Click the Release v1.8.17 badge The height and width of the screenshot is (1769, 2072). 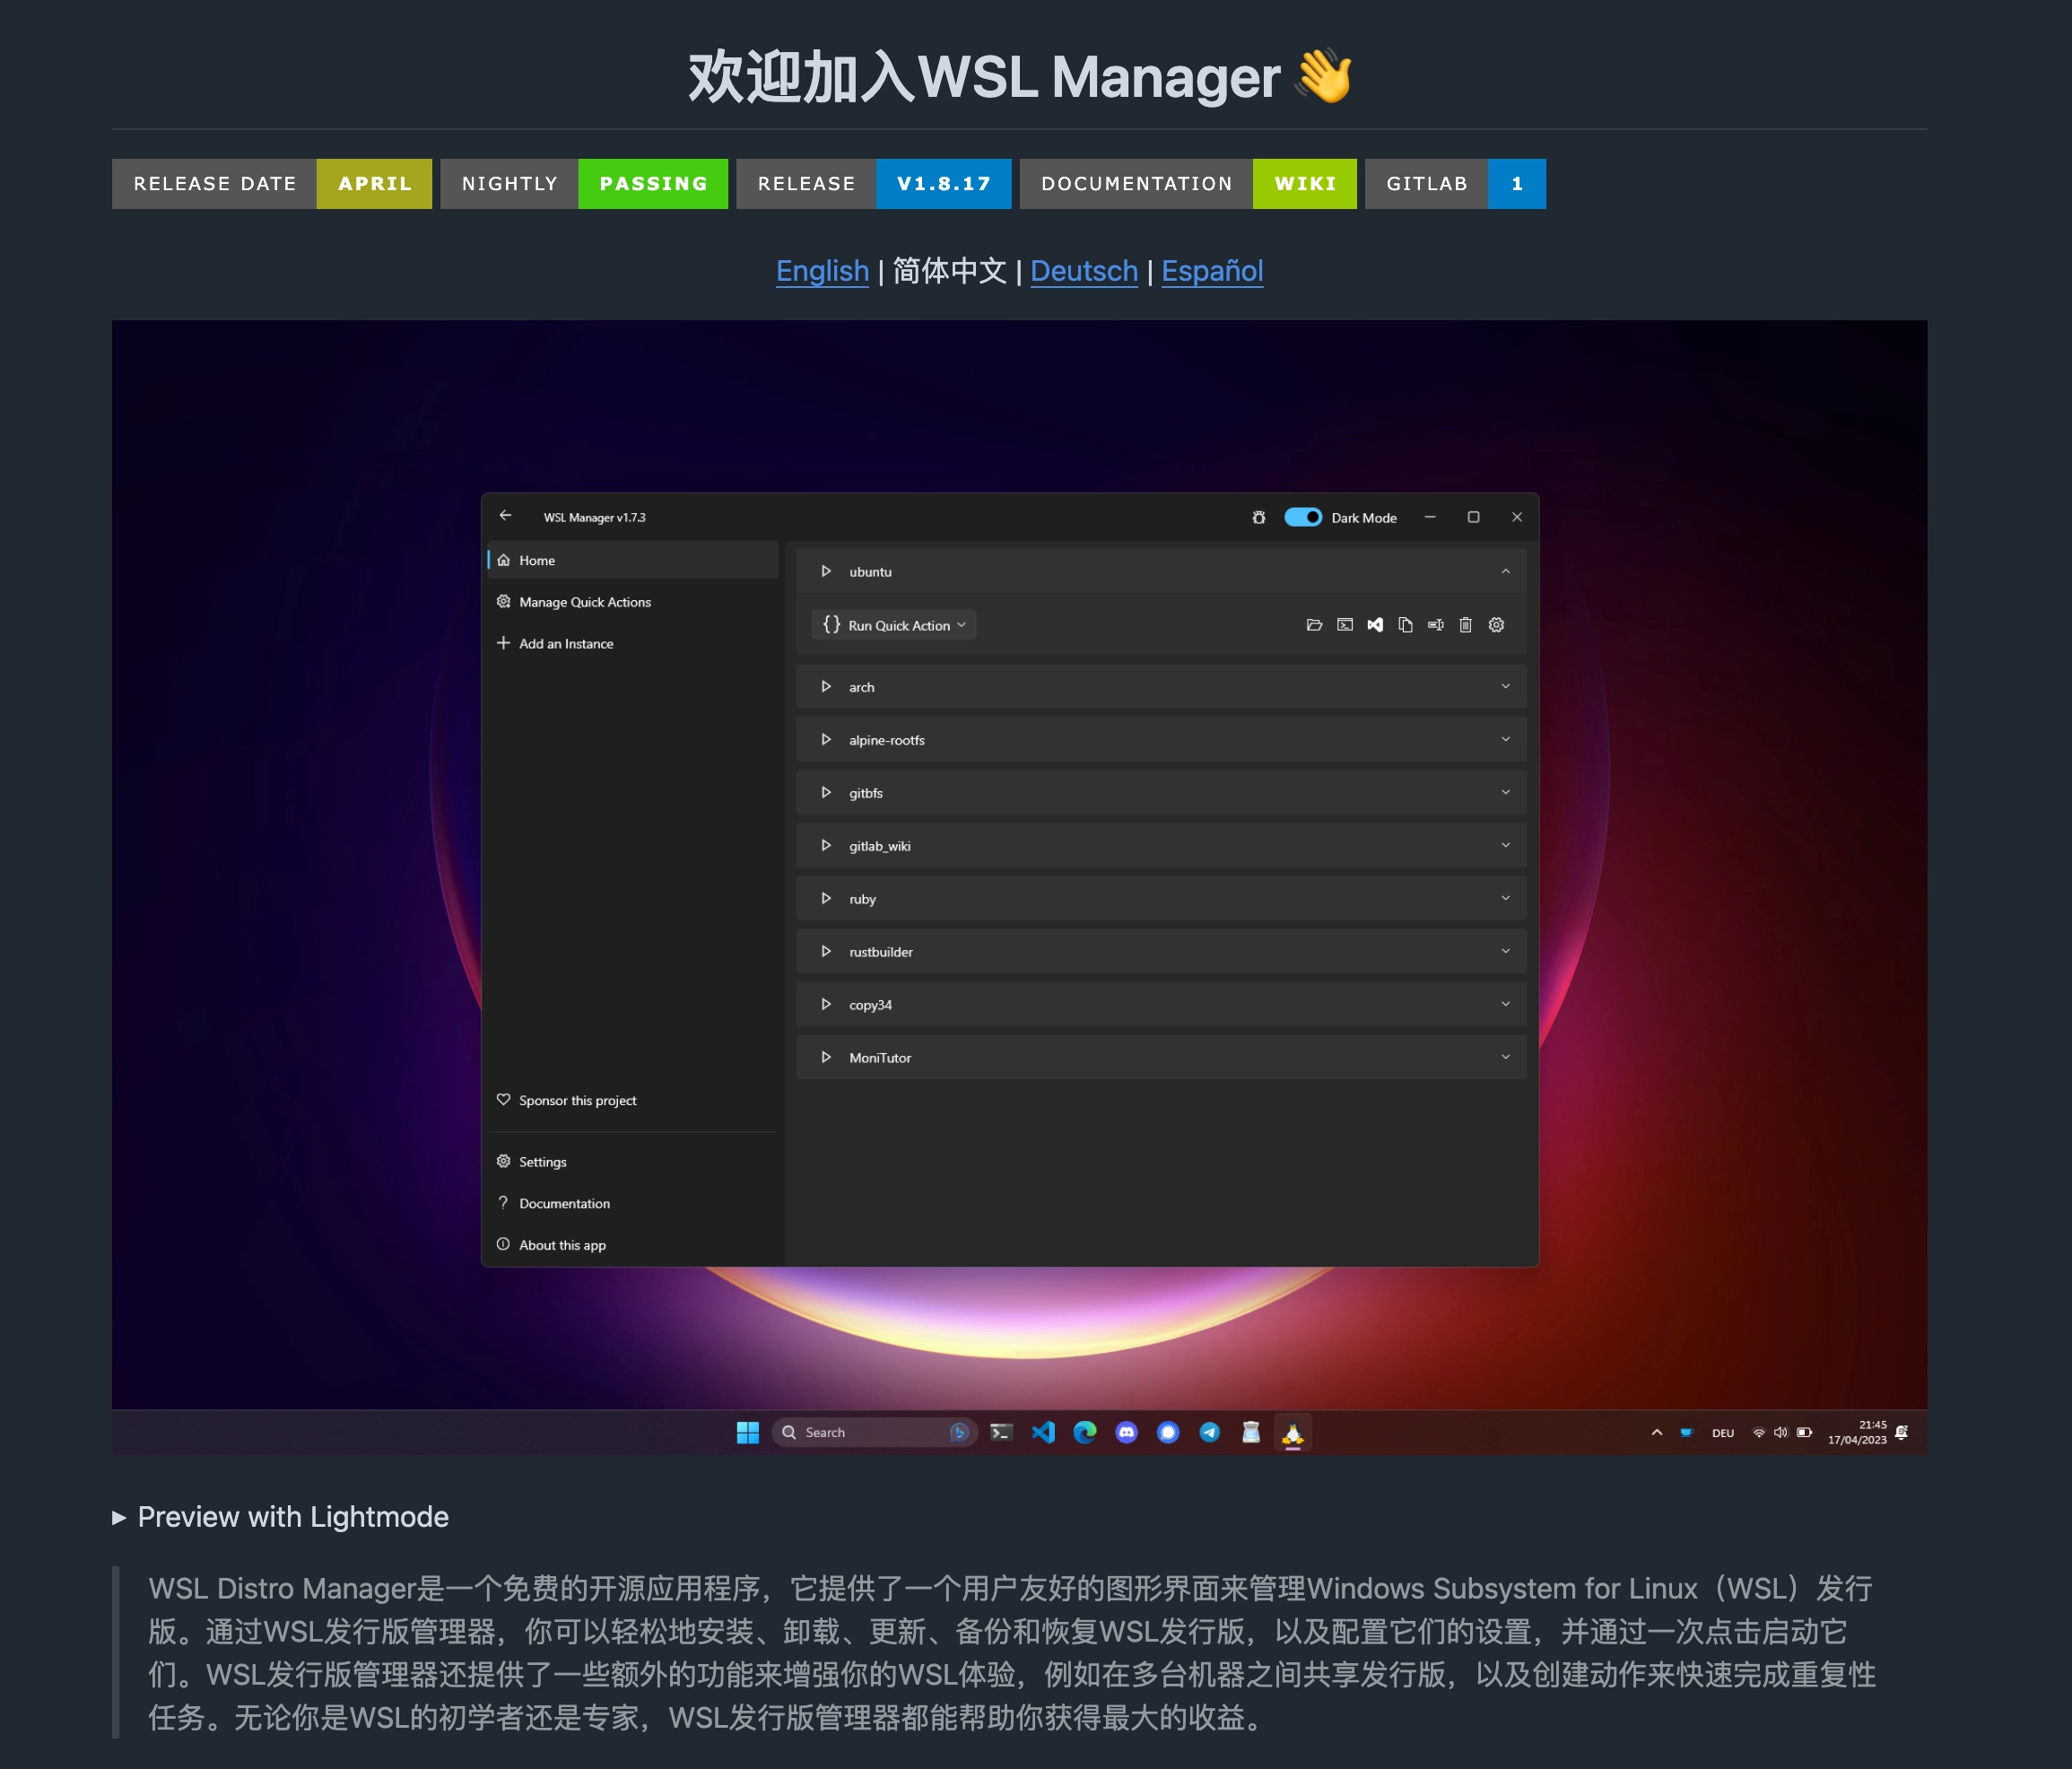874,184
